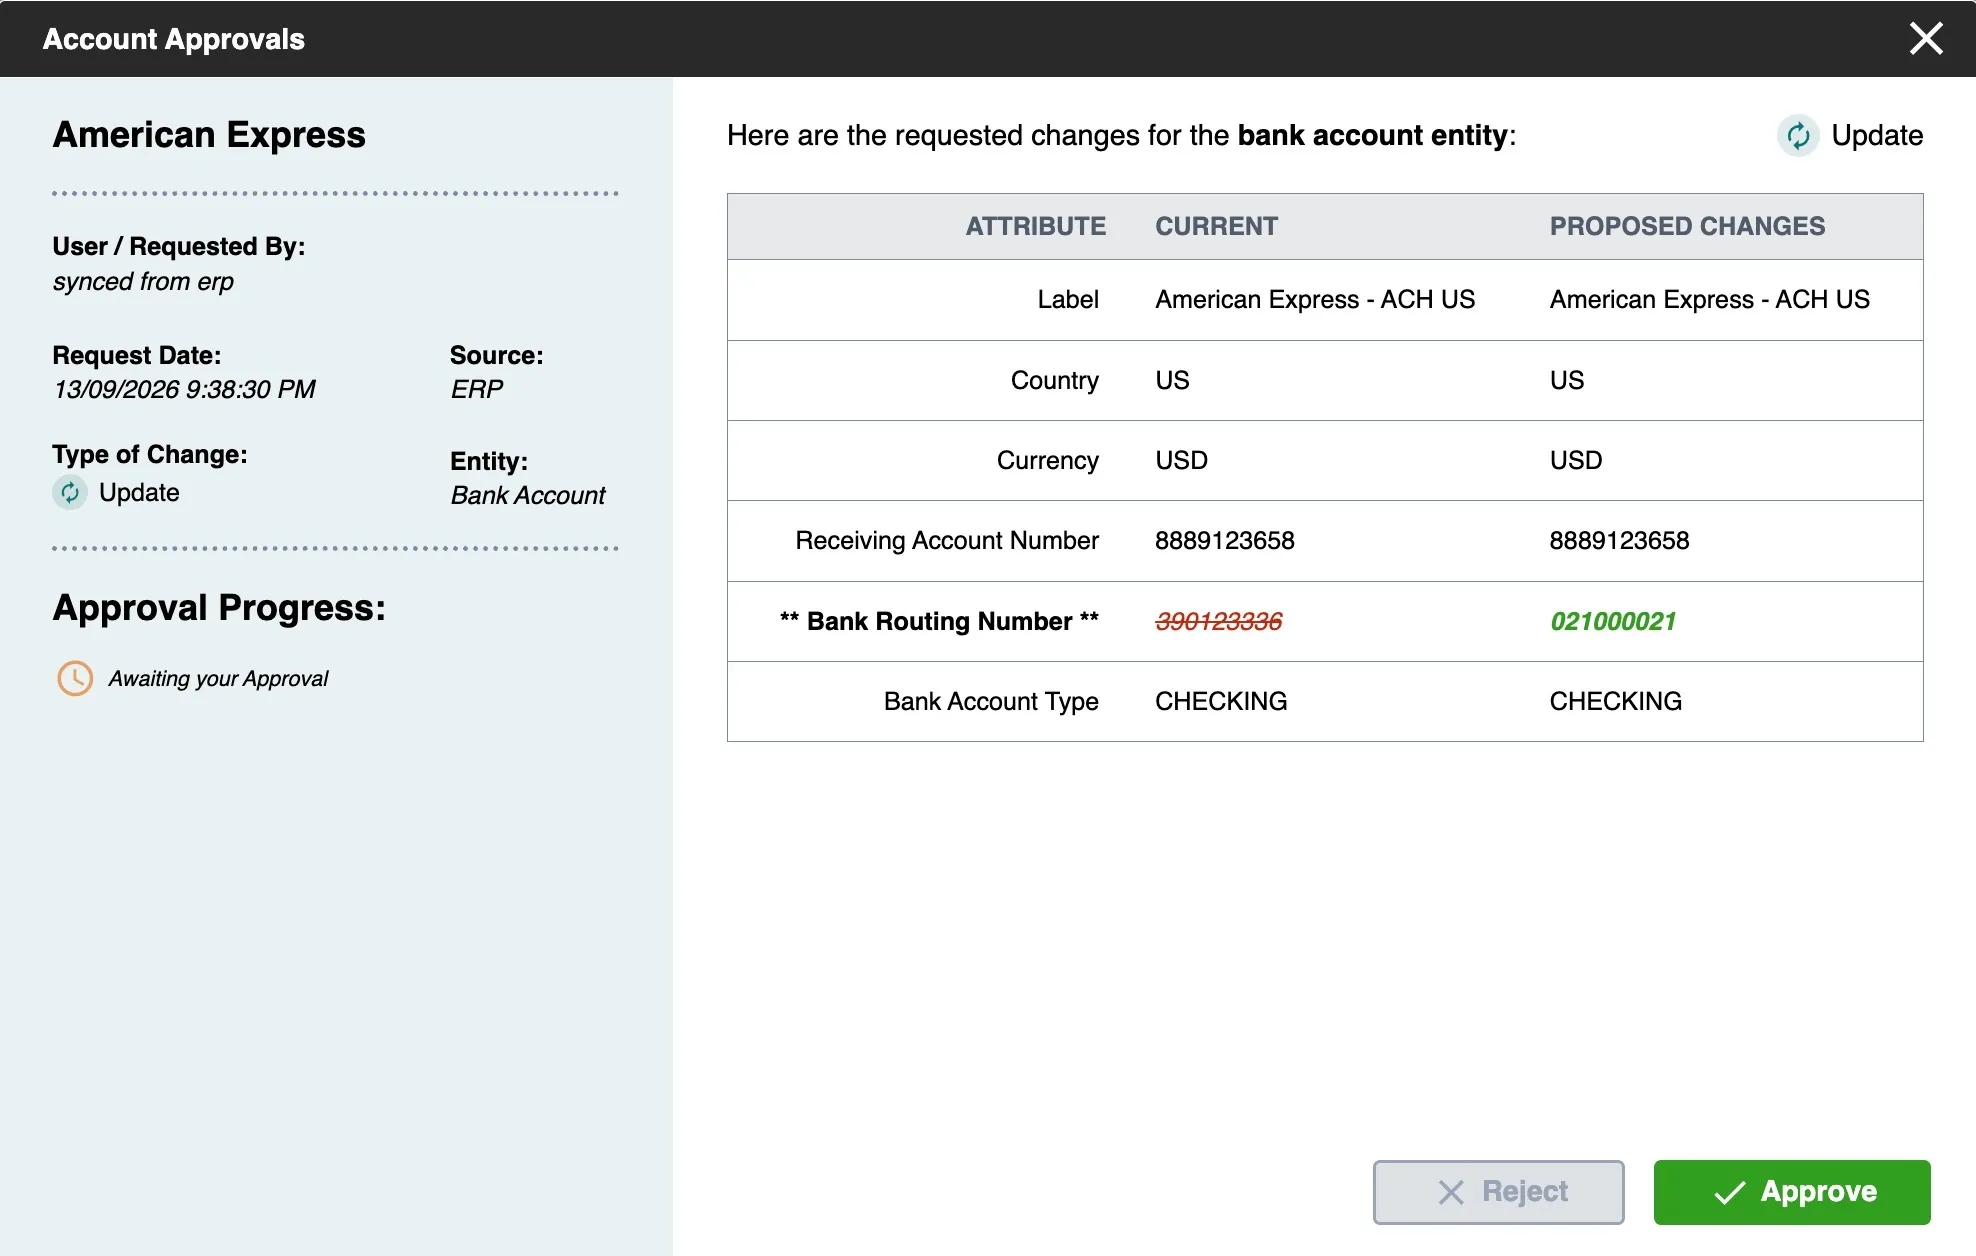This screenshot has width=1976, height=1256.
Task: Click the Receiving Account Number attribute
Action: (947, 540)
